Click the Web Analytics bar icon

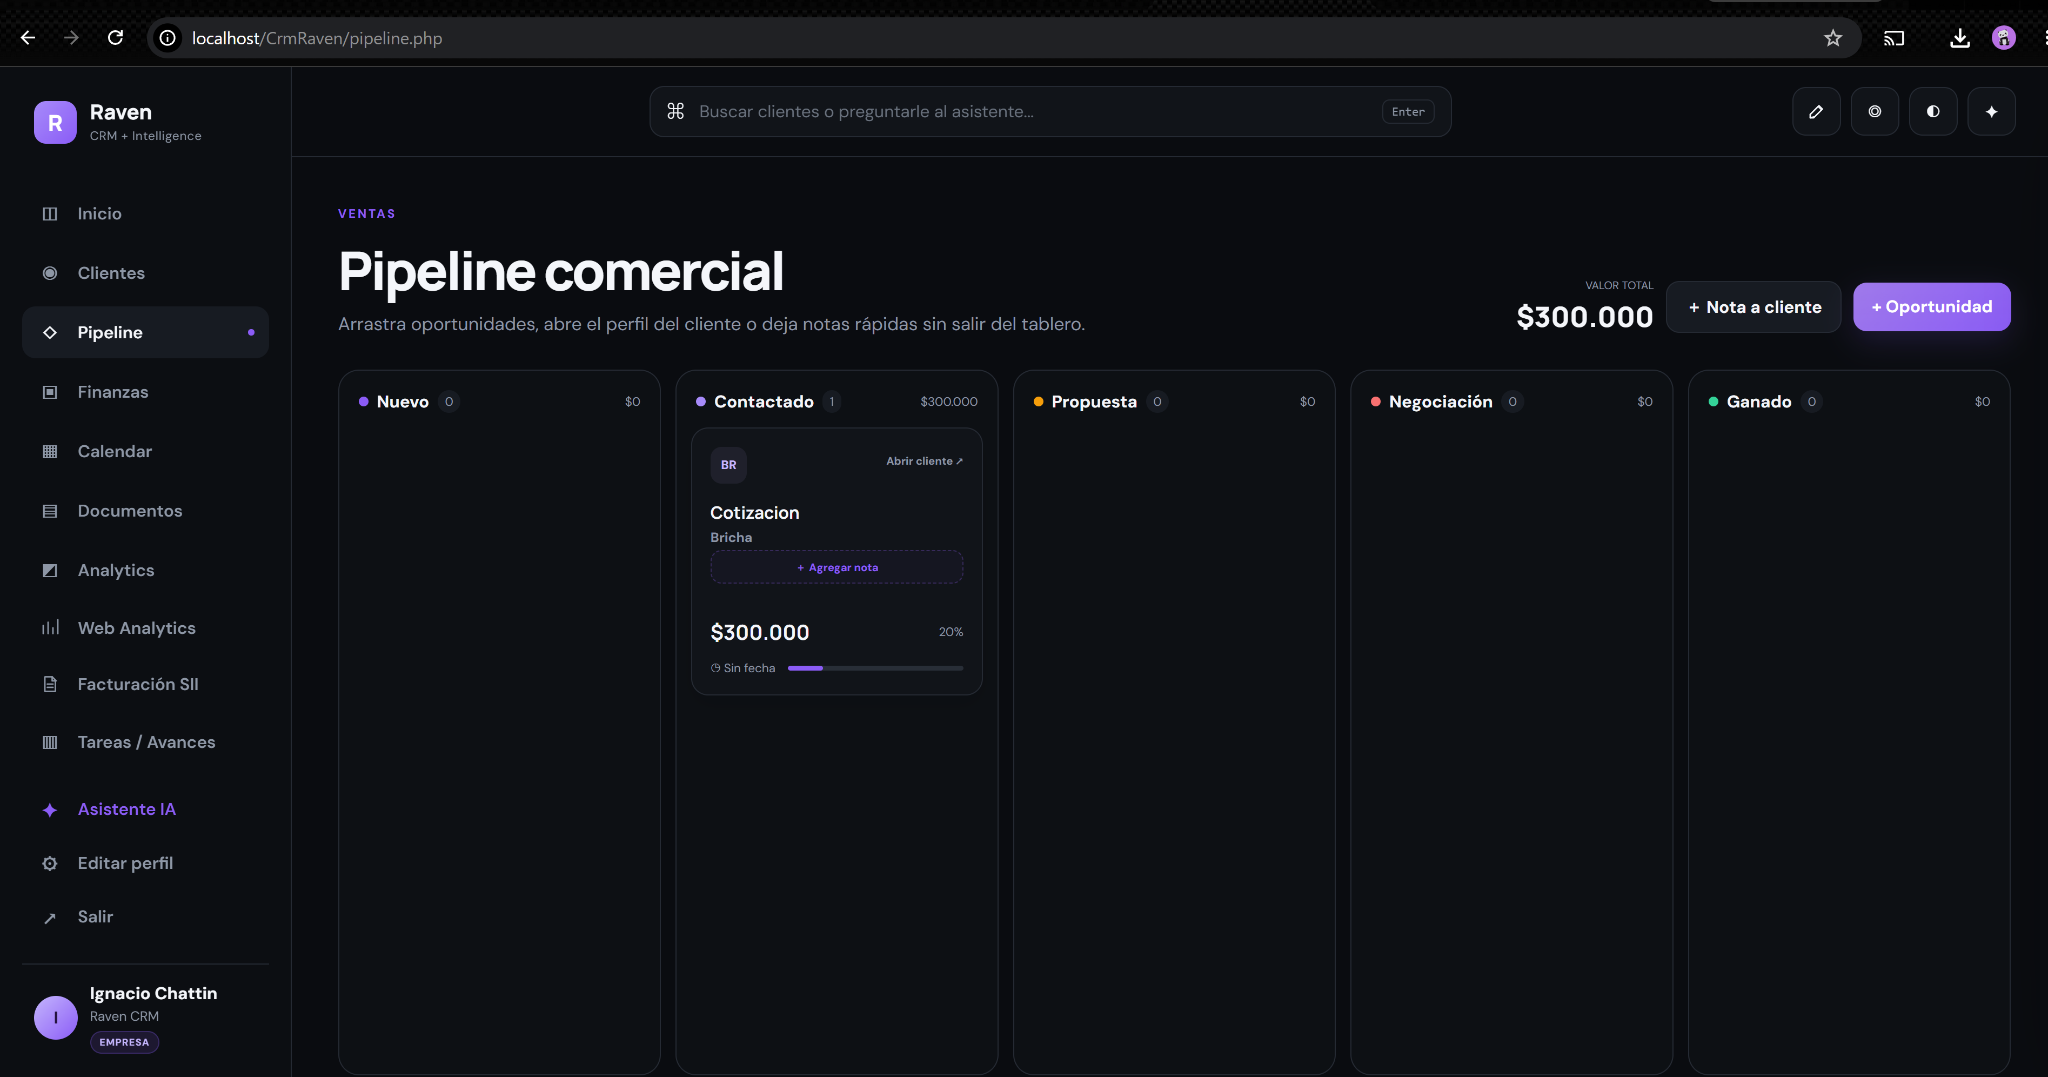50,628
